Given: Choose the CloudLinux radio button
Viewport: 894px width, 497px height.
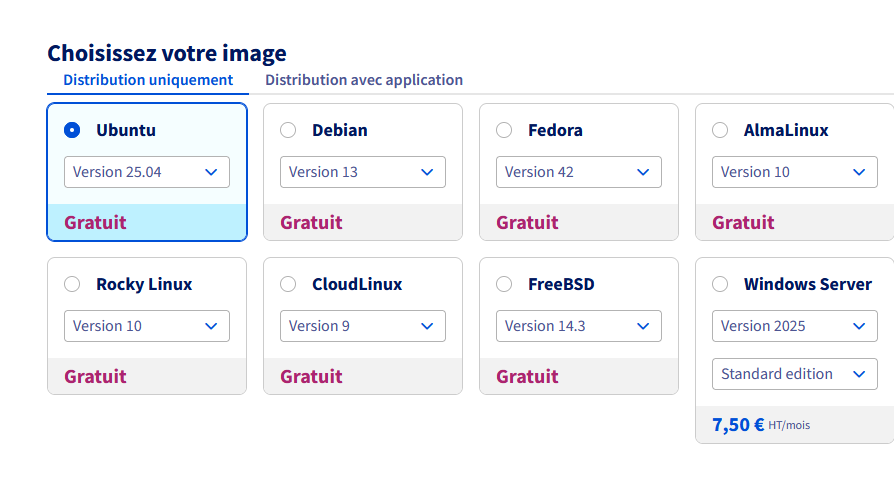Looking at the screenshot, I should 288,284.
